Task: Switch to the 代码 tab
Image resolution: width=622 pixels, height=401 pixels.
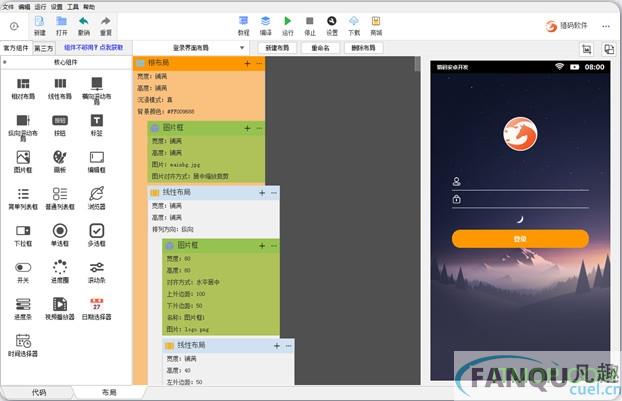Action: (x=38, y=392)
